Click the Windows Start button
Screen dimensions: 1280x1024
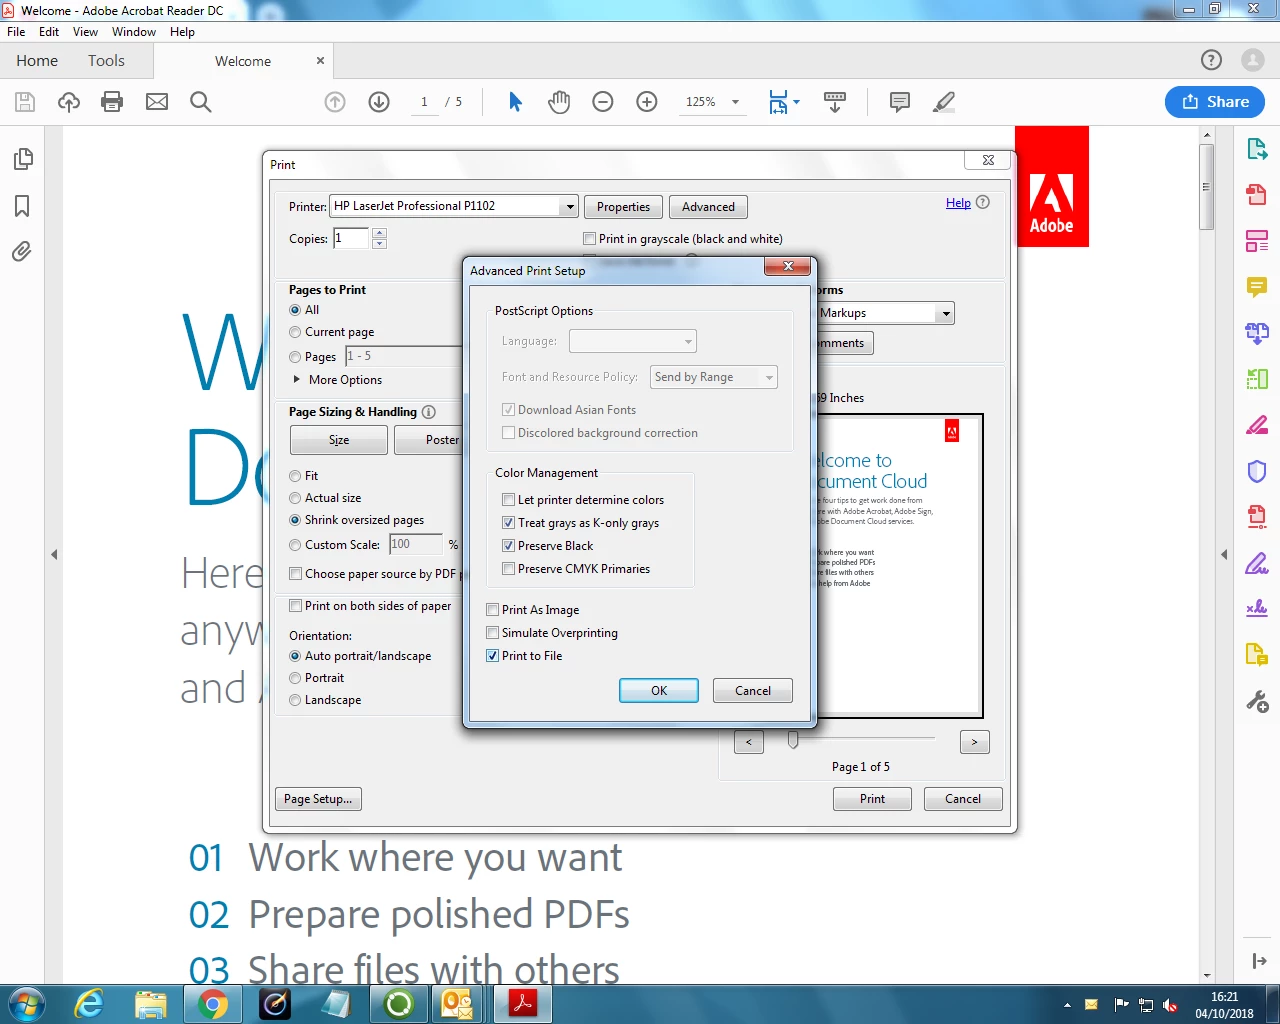point(26,1003)
